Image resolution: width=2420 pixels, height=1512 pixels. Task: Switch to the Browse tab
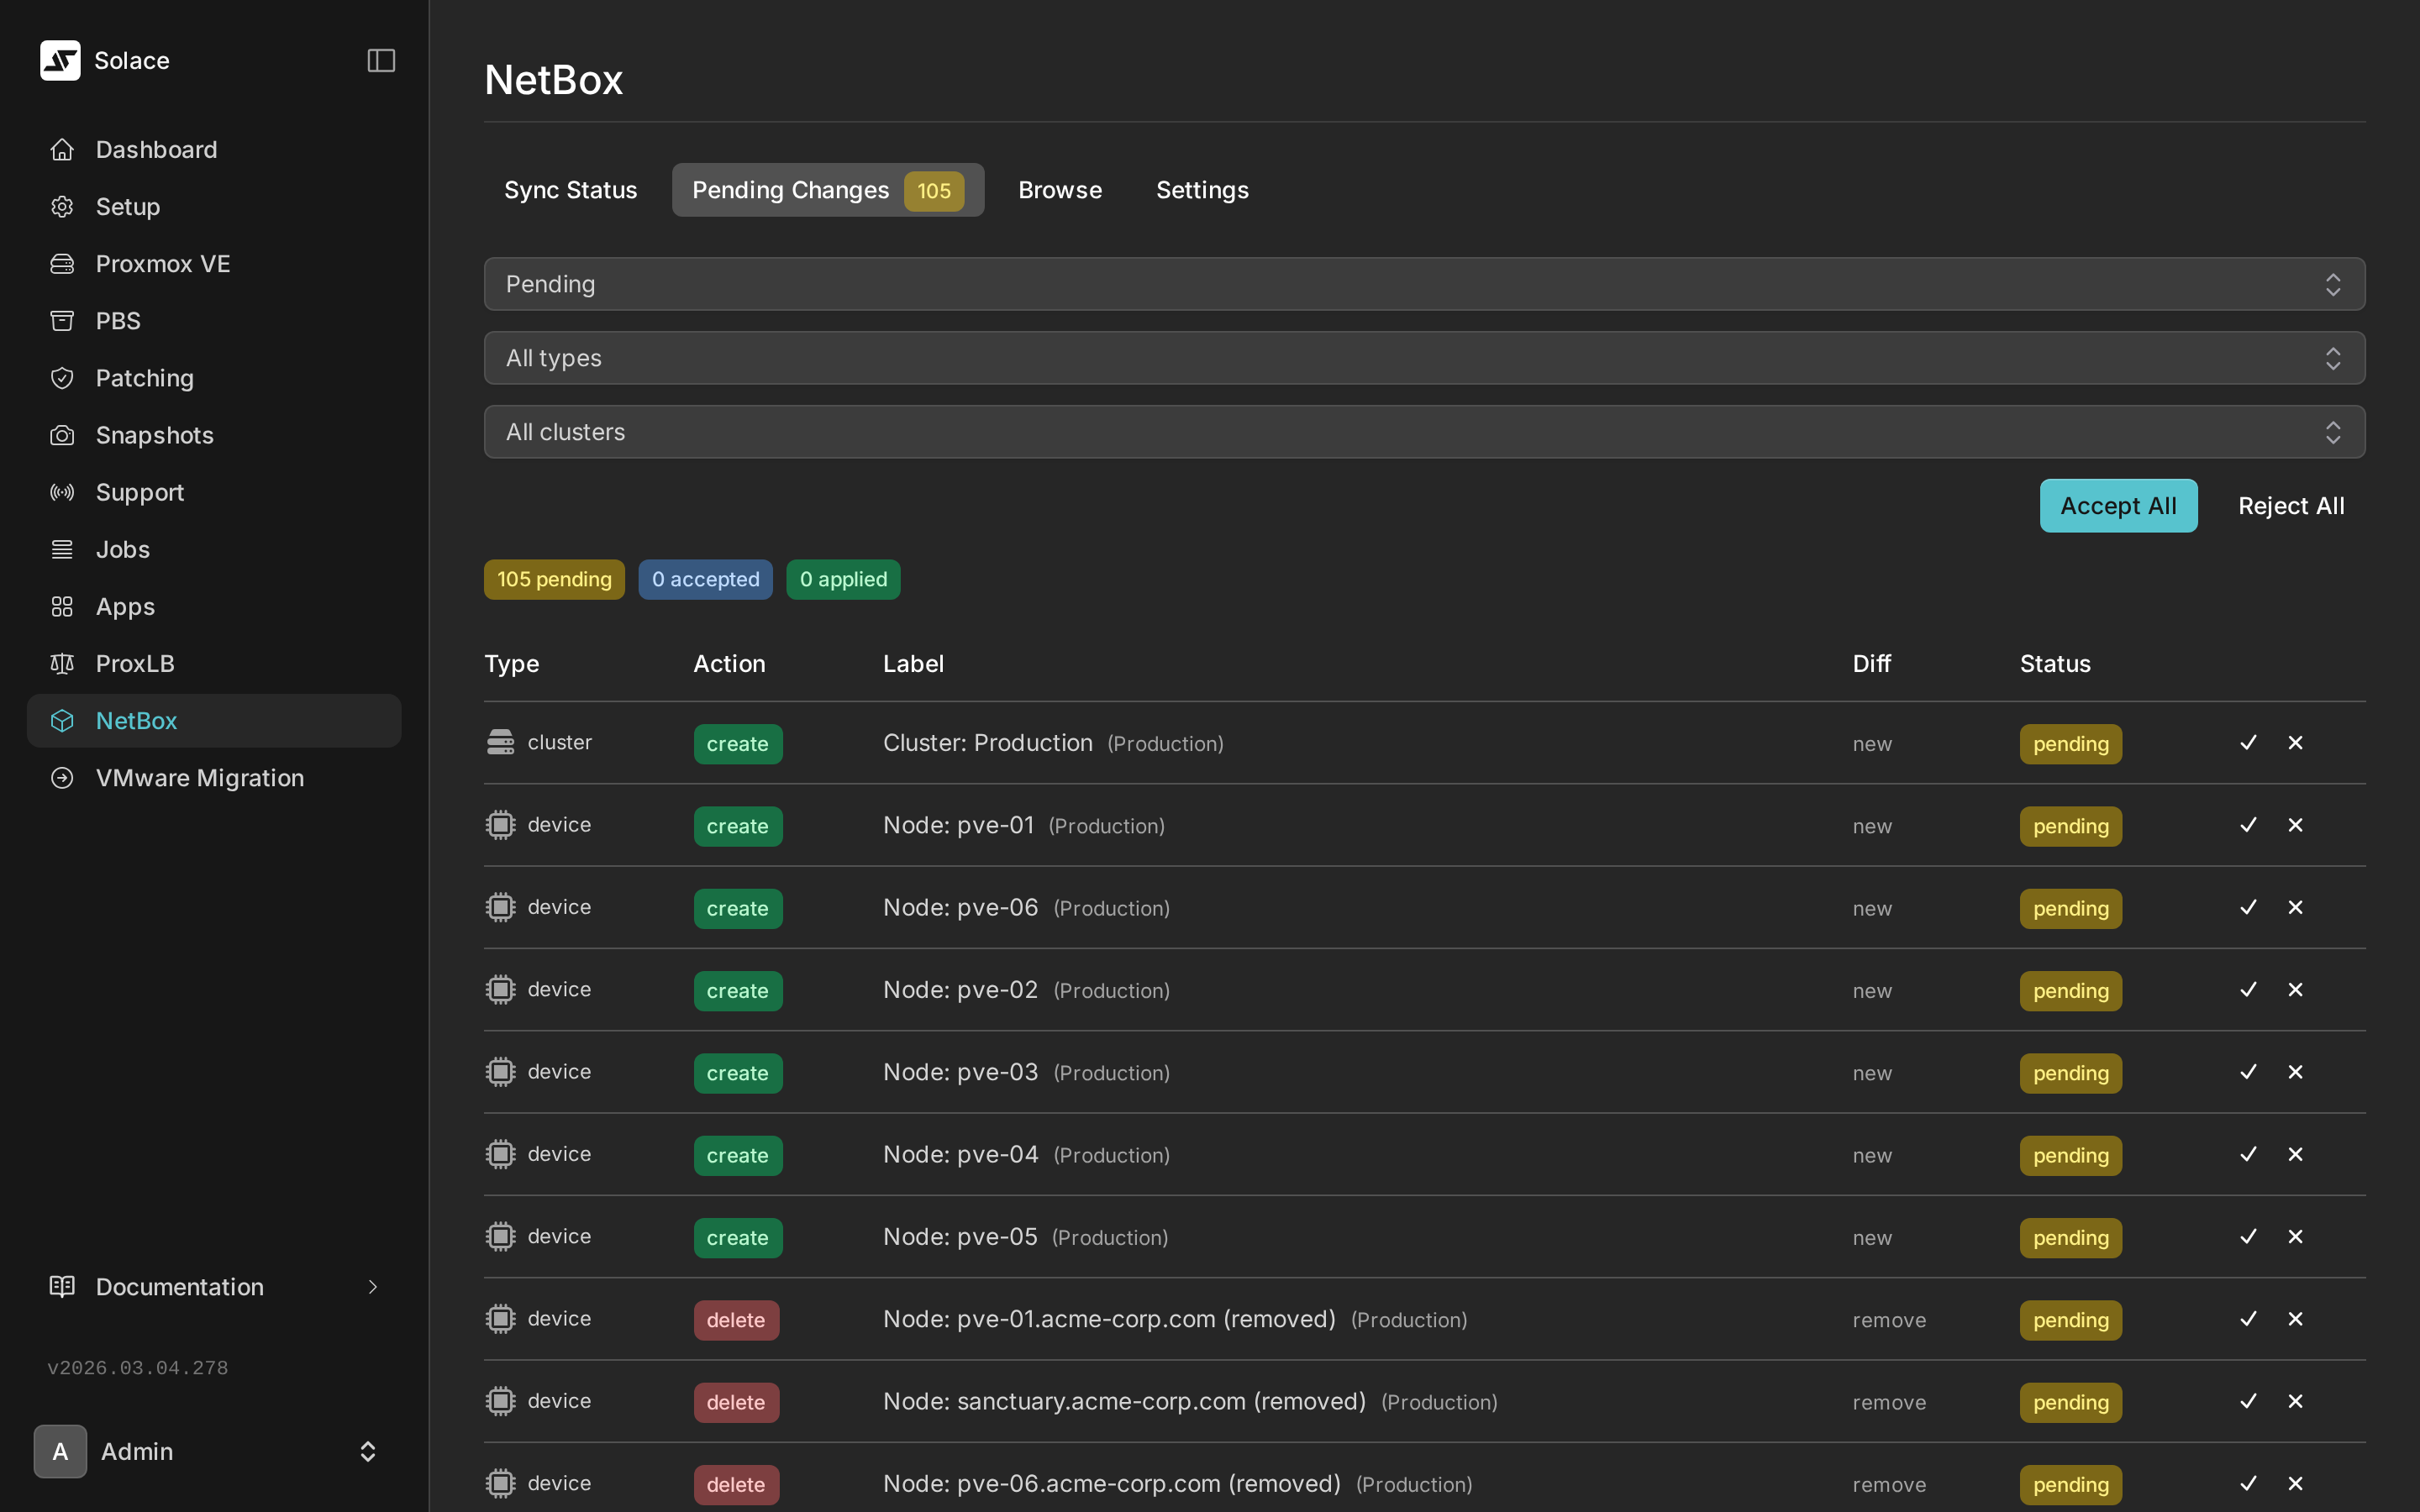(x=1059, y=189)
